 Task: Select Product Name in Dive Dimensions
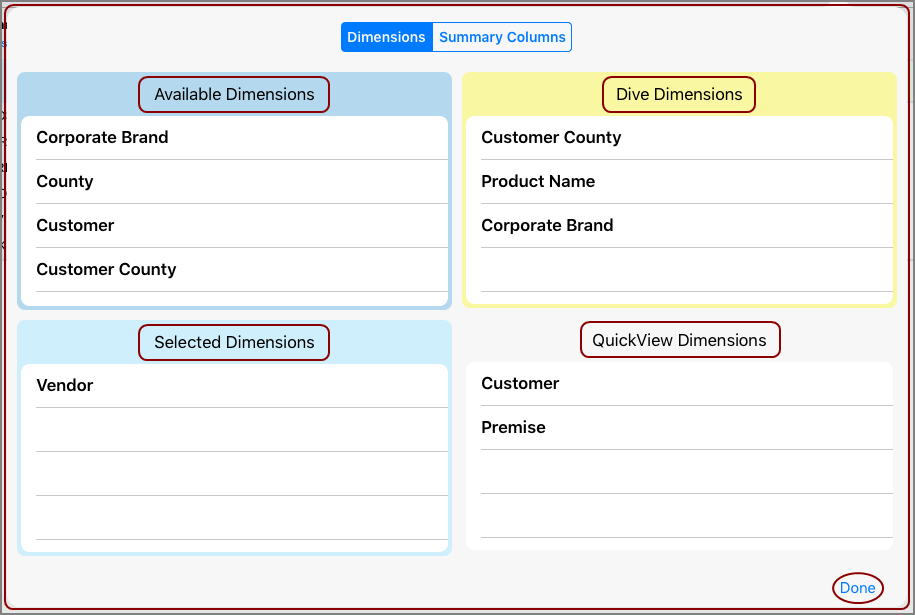tap(537, 181)
